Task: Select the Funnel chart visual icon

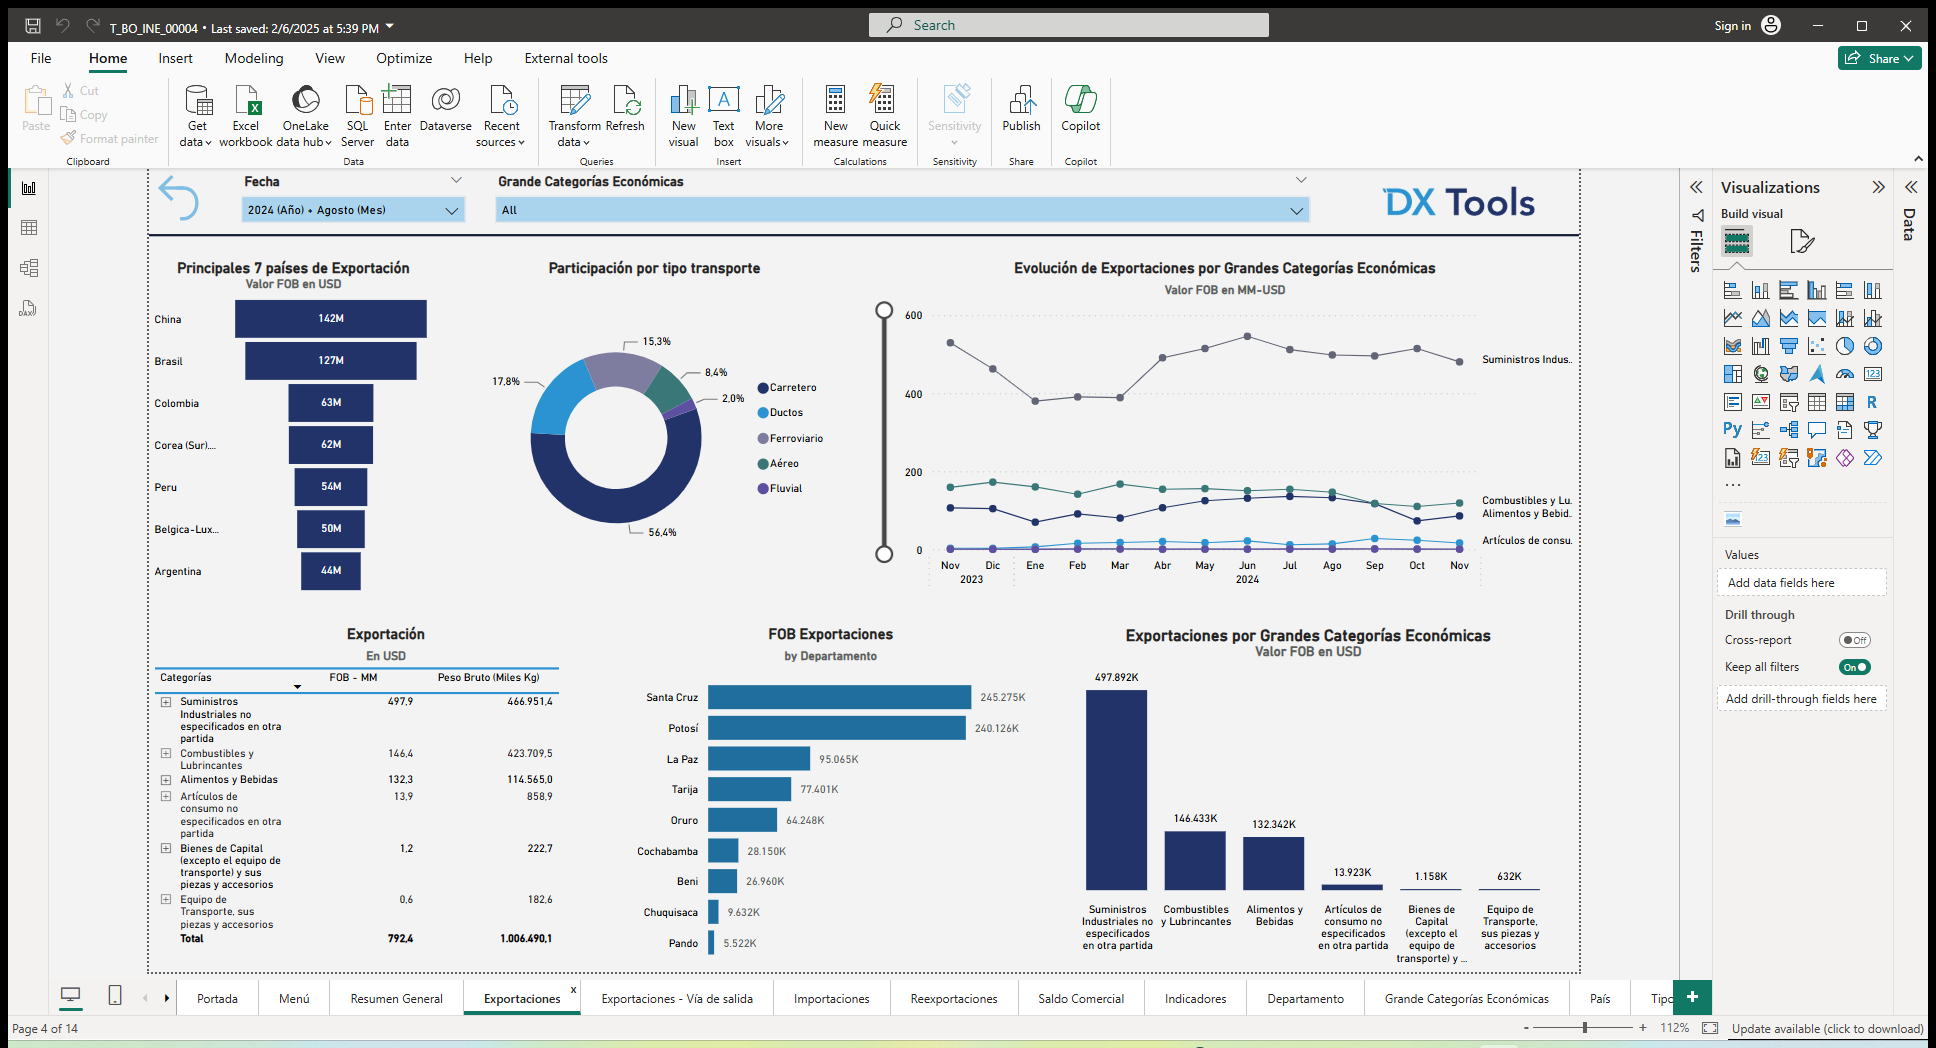Action: click(x=1789, y=347)
